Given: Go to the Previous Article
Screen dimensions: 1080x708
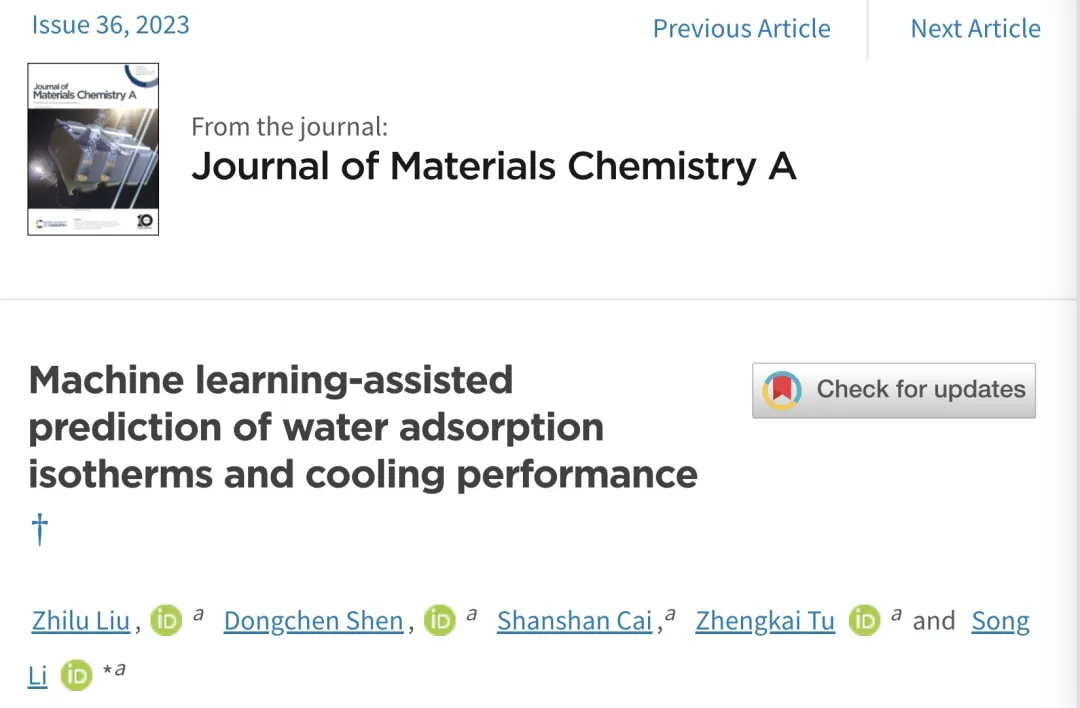Looking at the screenshot, I should (x=741, y=28).
